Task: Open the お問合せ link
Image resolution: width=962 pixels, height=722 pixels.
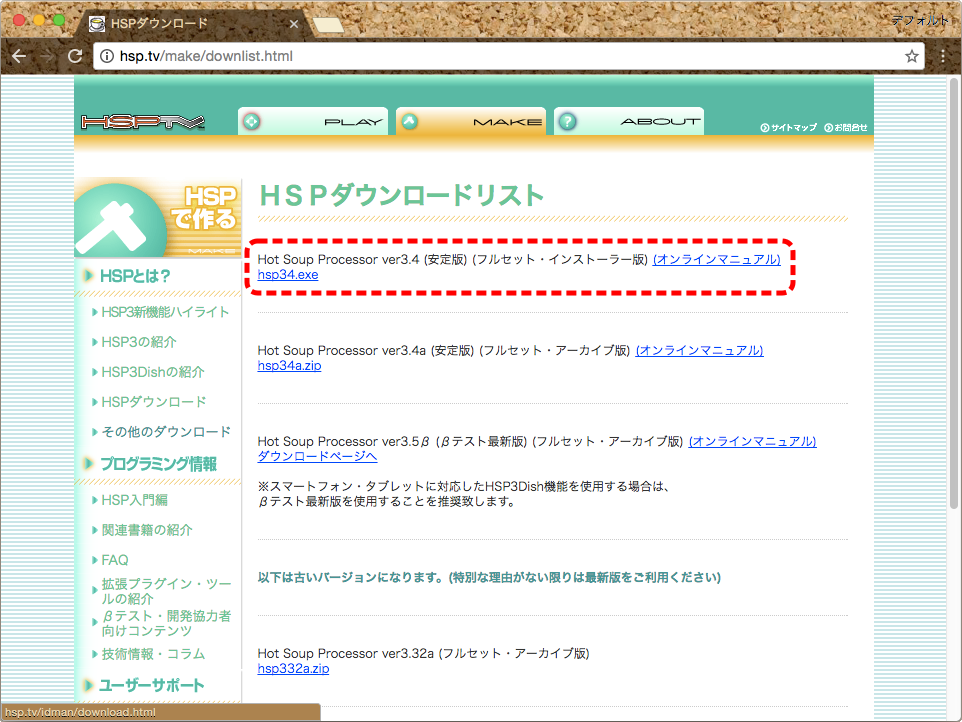Action: click(x=846, y=128)
